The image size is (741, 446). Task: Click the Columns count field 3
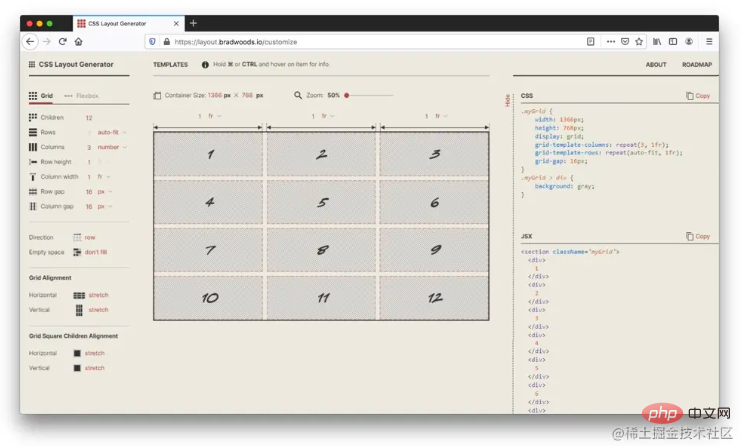coord(89,147)
